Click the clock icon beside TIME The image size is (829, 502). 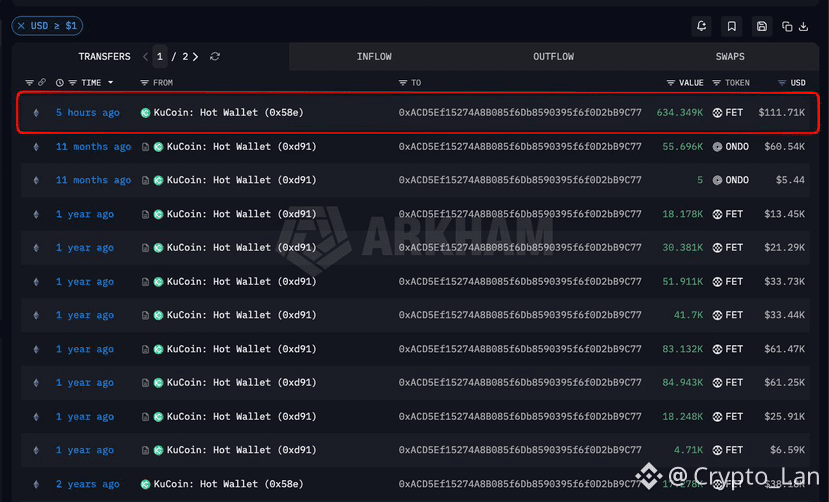click(x=60, y=83)
